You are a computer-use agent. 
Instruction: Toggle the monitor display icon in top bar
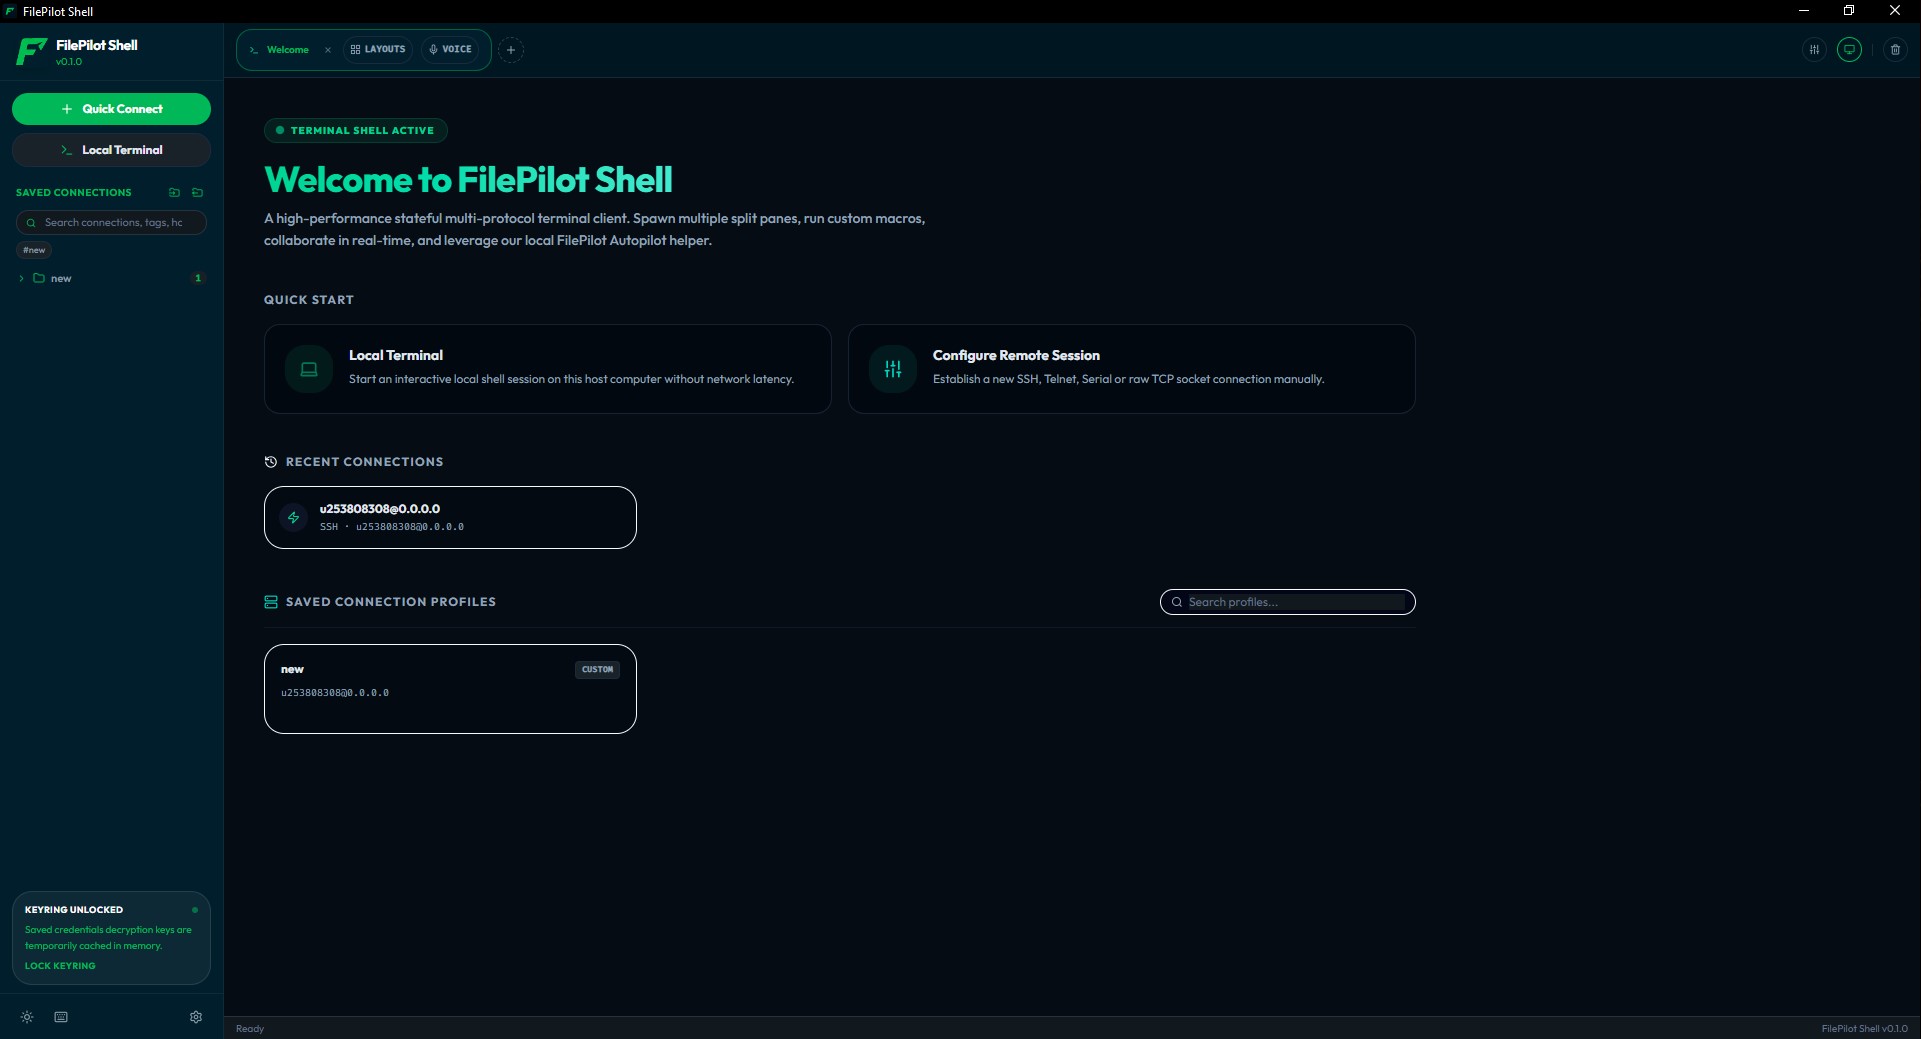tap(1850, 49)
